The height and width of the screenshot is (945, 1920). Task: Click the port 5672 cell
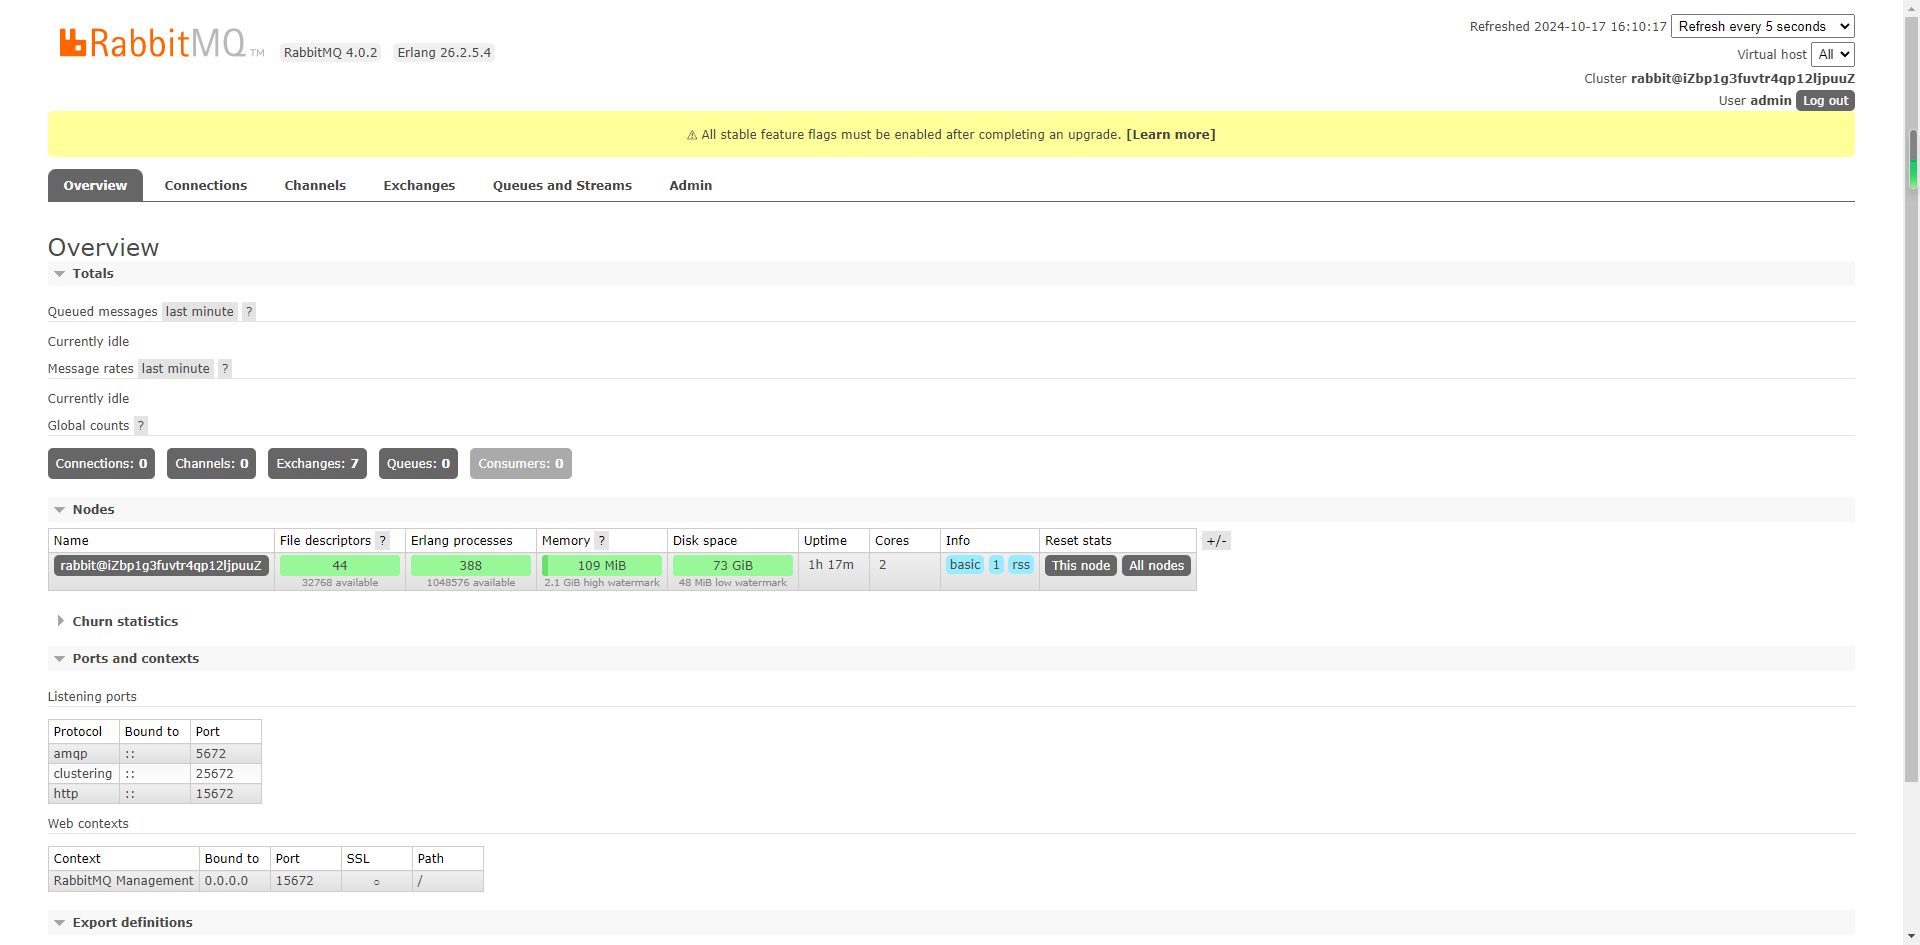pos(226,754)
